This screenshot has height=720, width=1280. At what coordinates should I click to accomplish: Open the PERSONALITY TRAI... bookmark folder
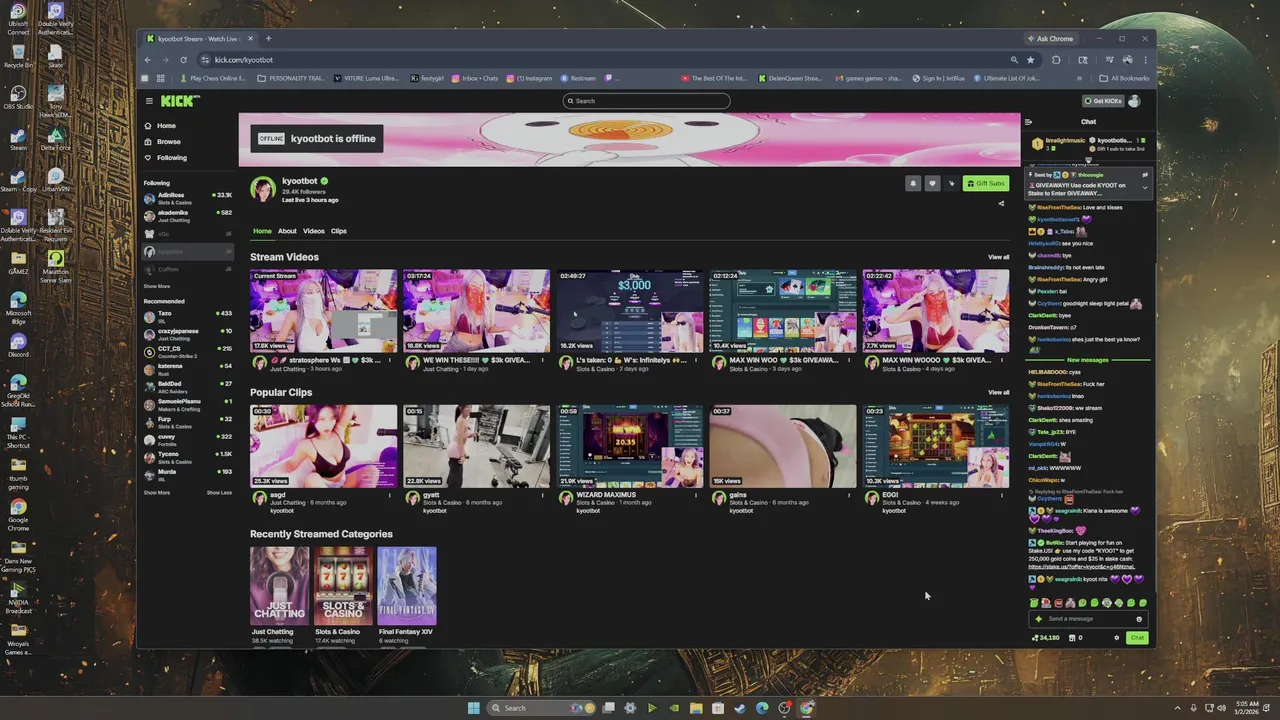pyautogui.click(x=291, y=78)
